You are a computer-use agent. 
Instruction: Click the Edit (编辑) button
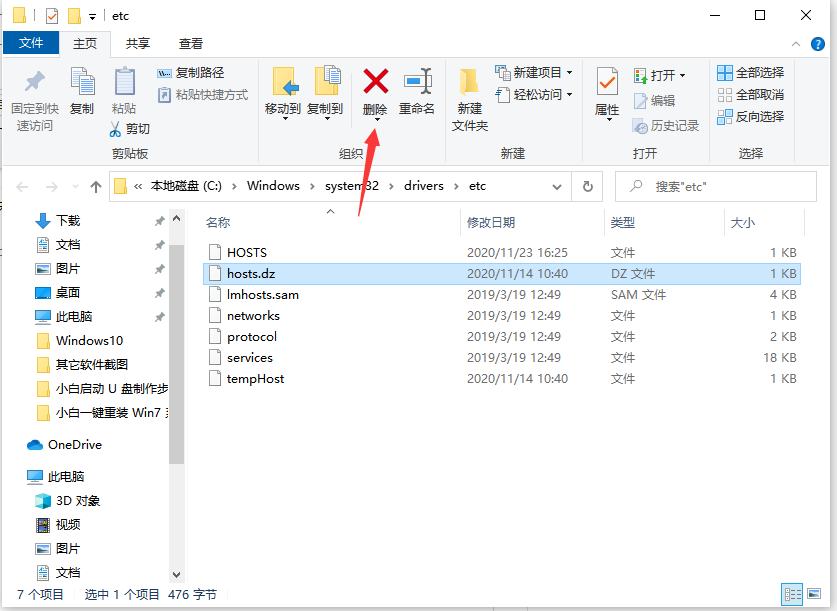(654, 100)
